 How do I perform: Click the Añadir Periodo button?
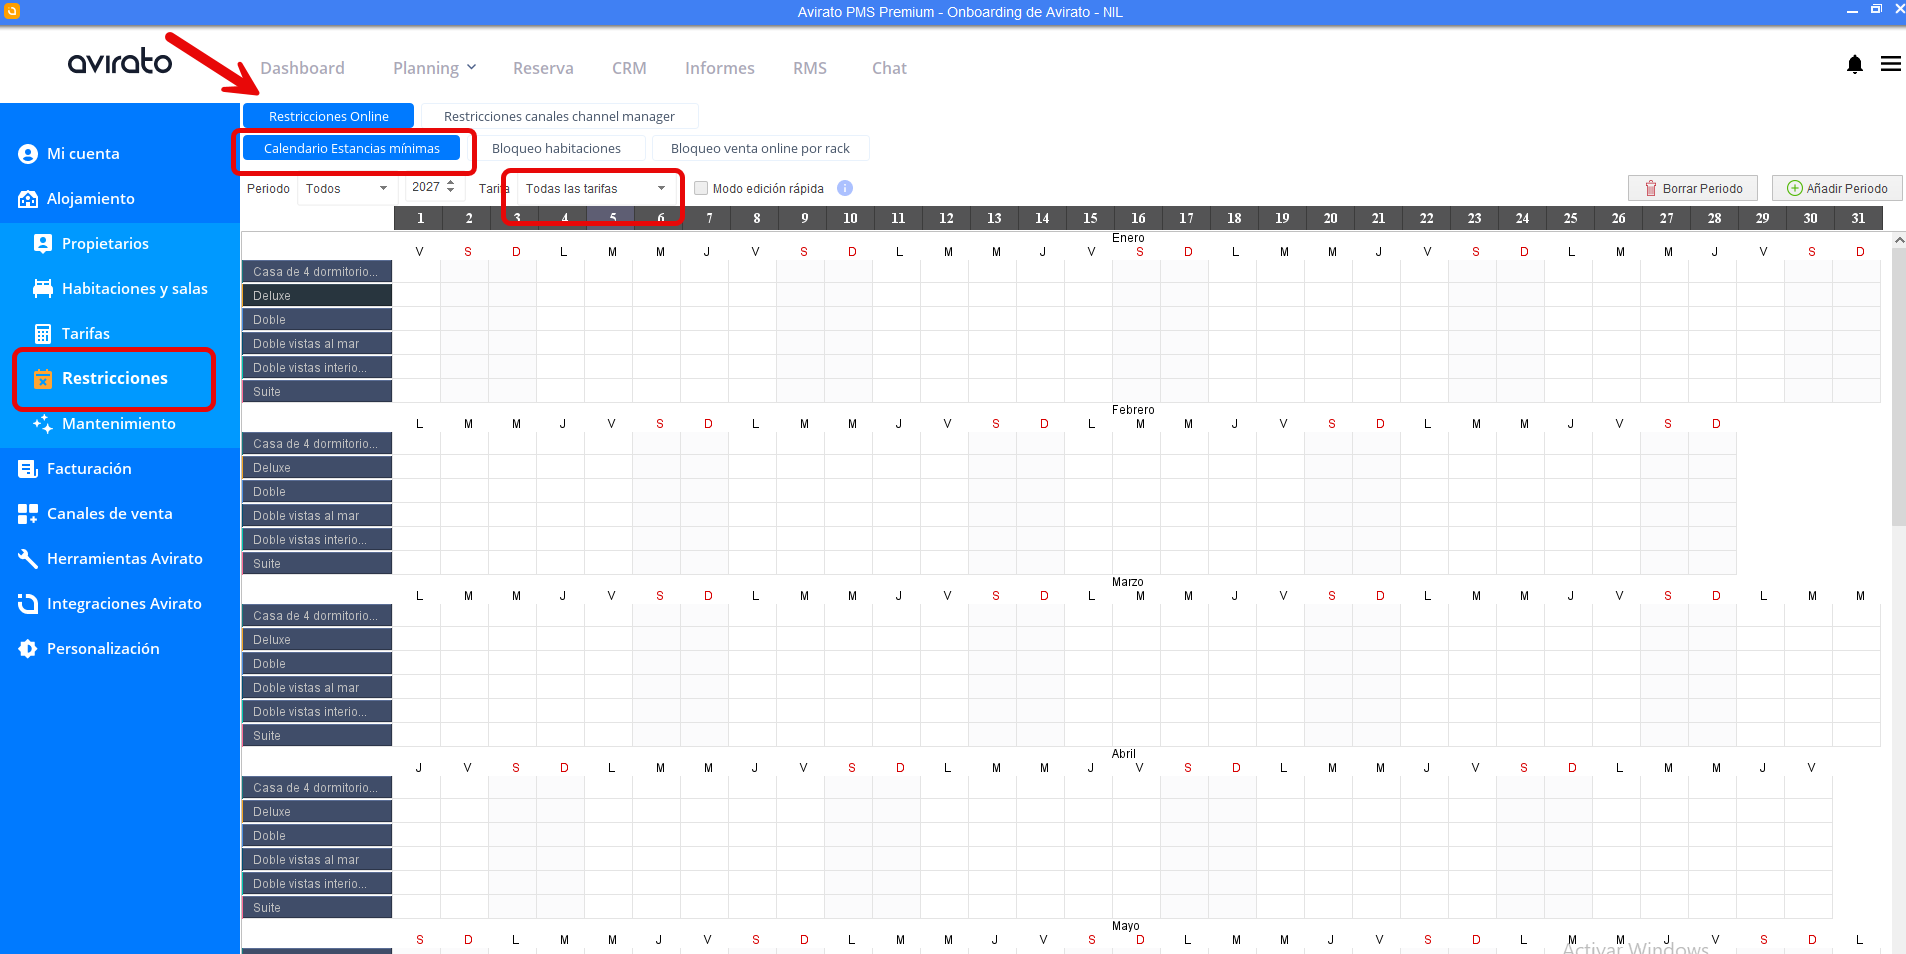tap(1837, 188)
